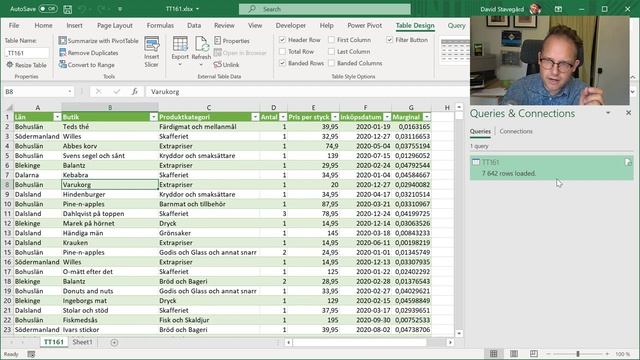
Task: Select cell containing Hindenburger
Action: 110,194
